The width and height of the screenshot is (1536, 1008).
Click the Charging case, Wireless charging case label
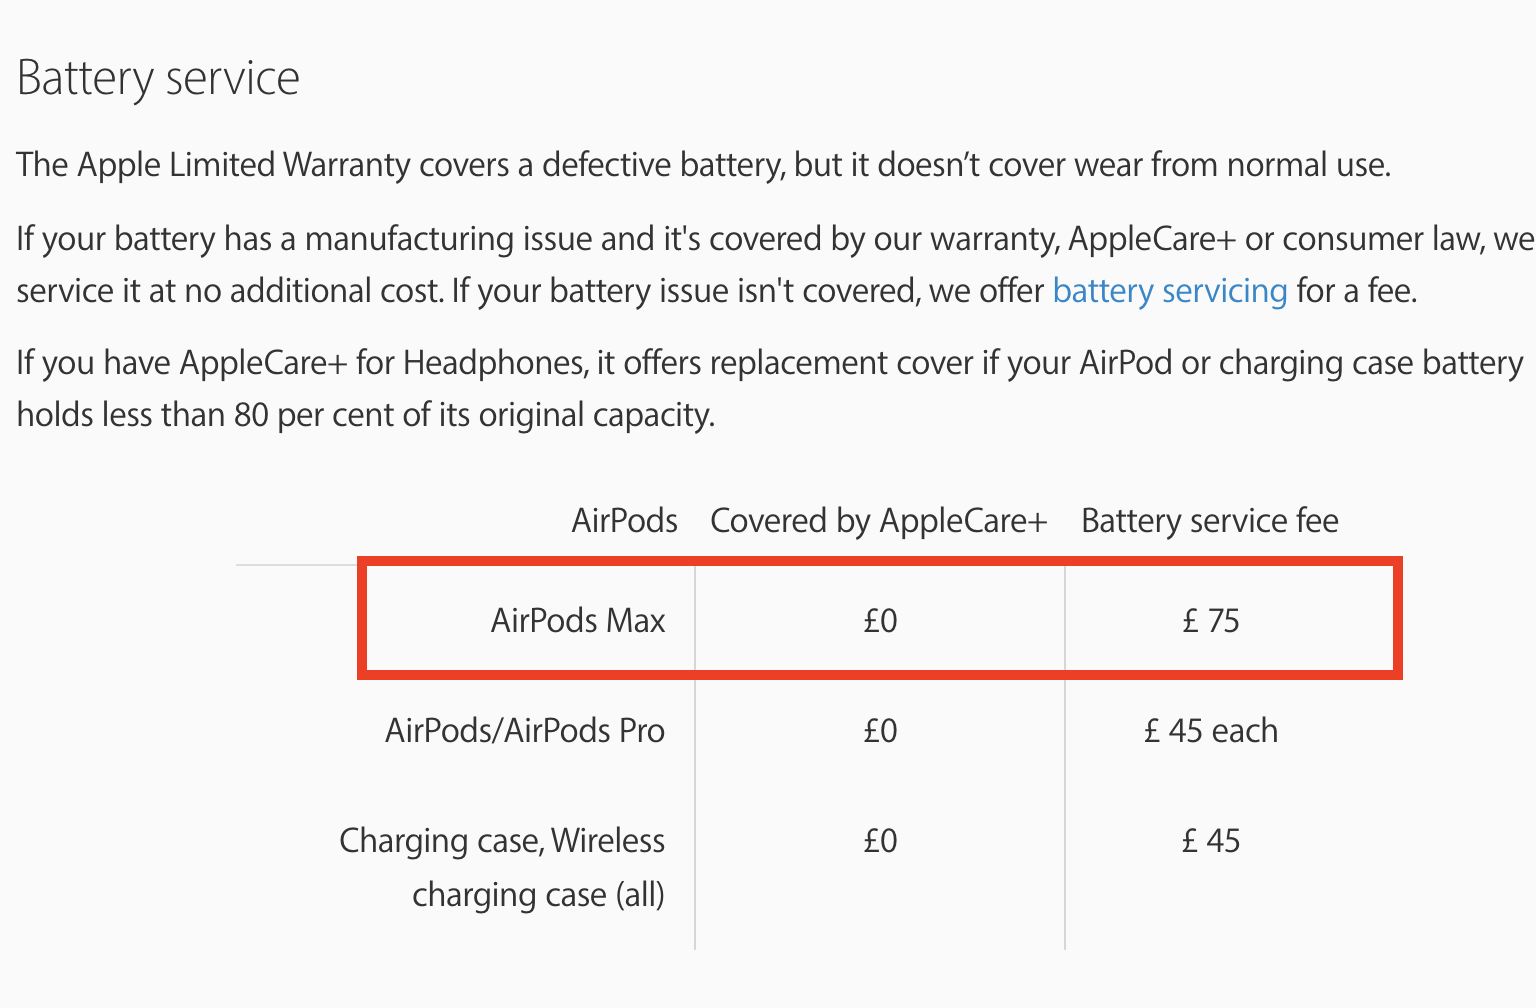(x=502, y=867)
